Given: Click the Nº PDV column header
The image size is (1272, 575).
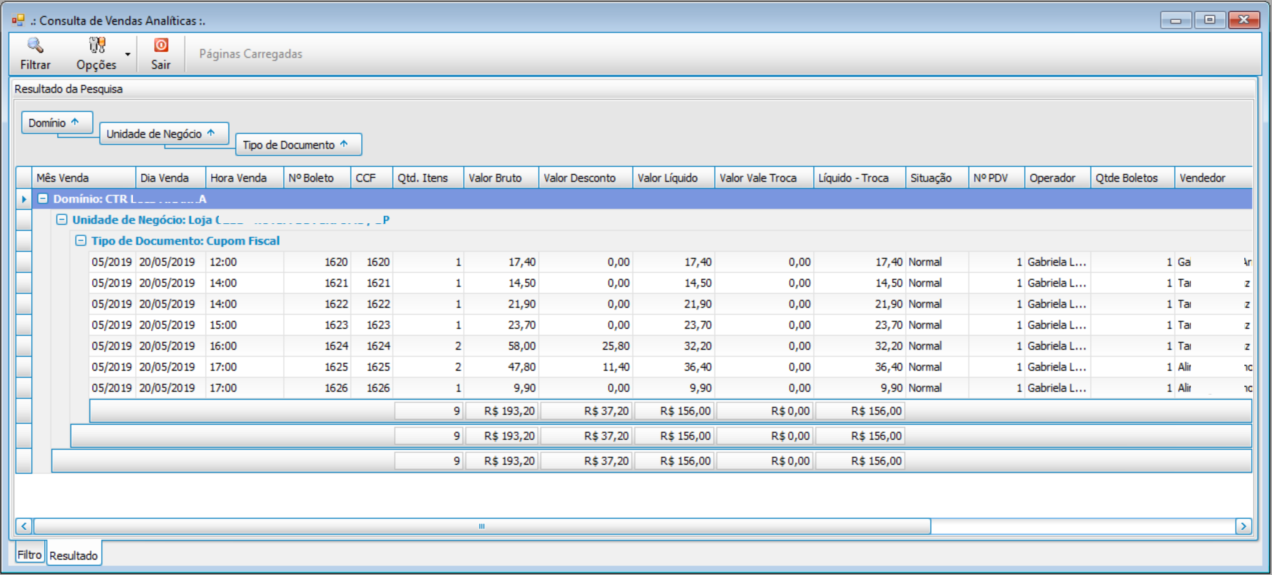Looking at the screenshot, I should point(996,178).
